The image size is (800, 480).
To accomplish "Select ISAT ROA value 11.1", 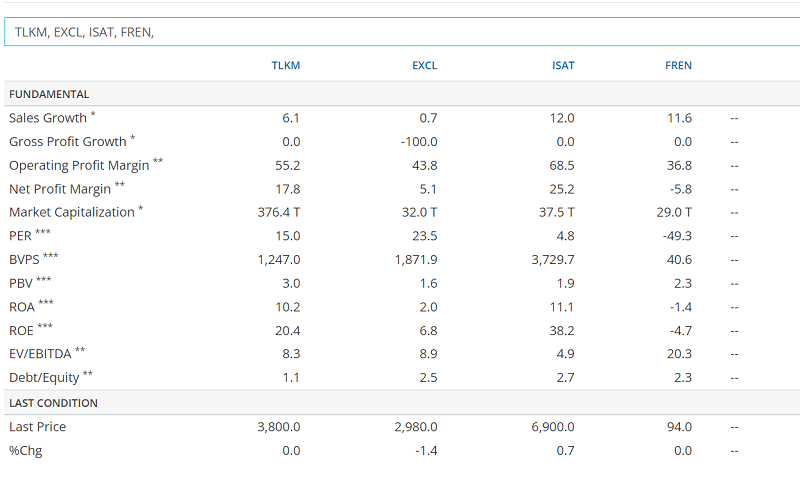I will 562,307.
